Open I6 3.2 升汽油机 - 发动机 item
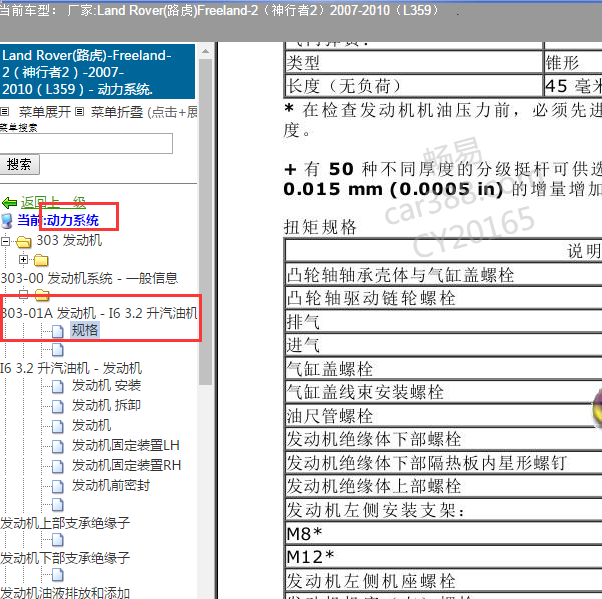The width and height of the screenshot is (602, 599). [71, 368]
